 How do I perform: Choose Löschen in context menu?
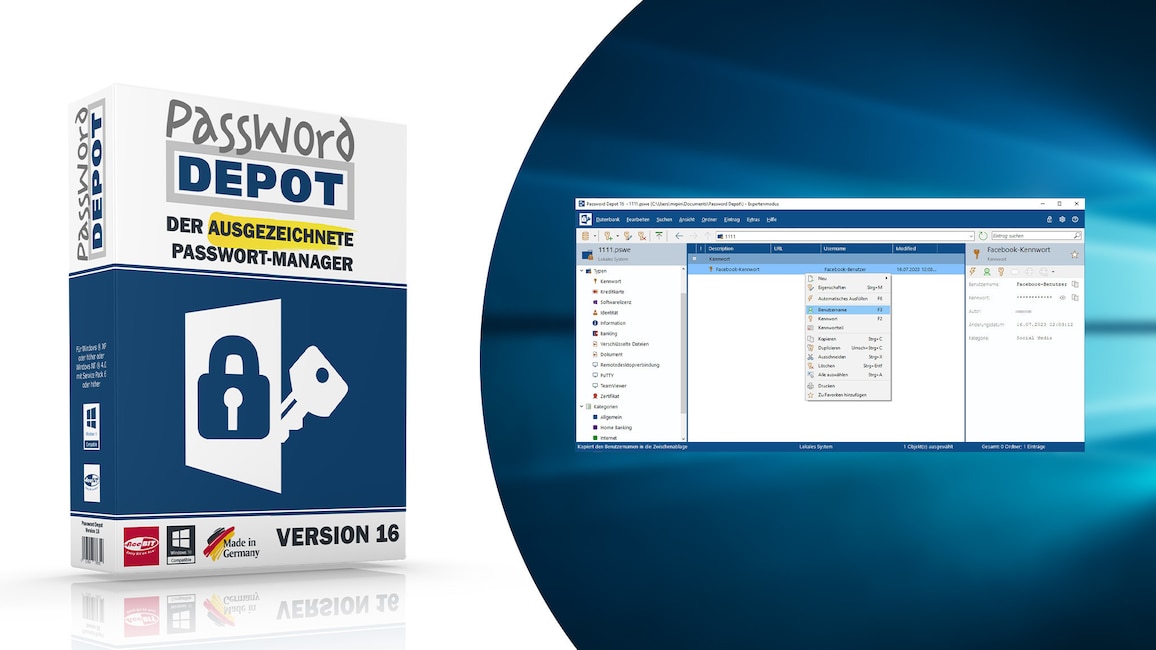(x=848, y=366)
